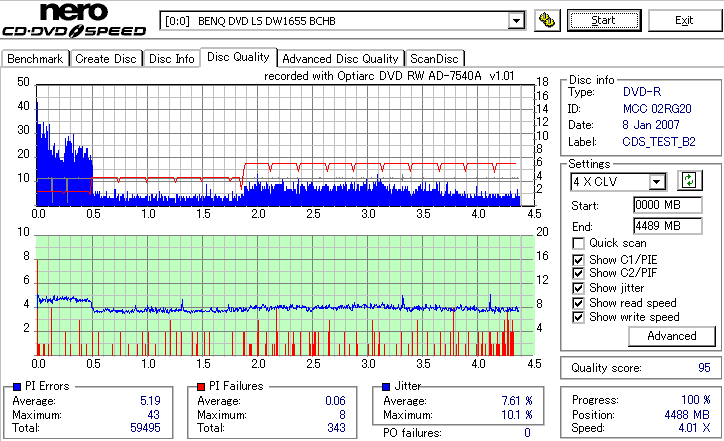Viewport: 724px width, 441px height.
Task: Click the Nero CD-DVD Speed logo
Action: coord(74,19)
